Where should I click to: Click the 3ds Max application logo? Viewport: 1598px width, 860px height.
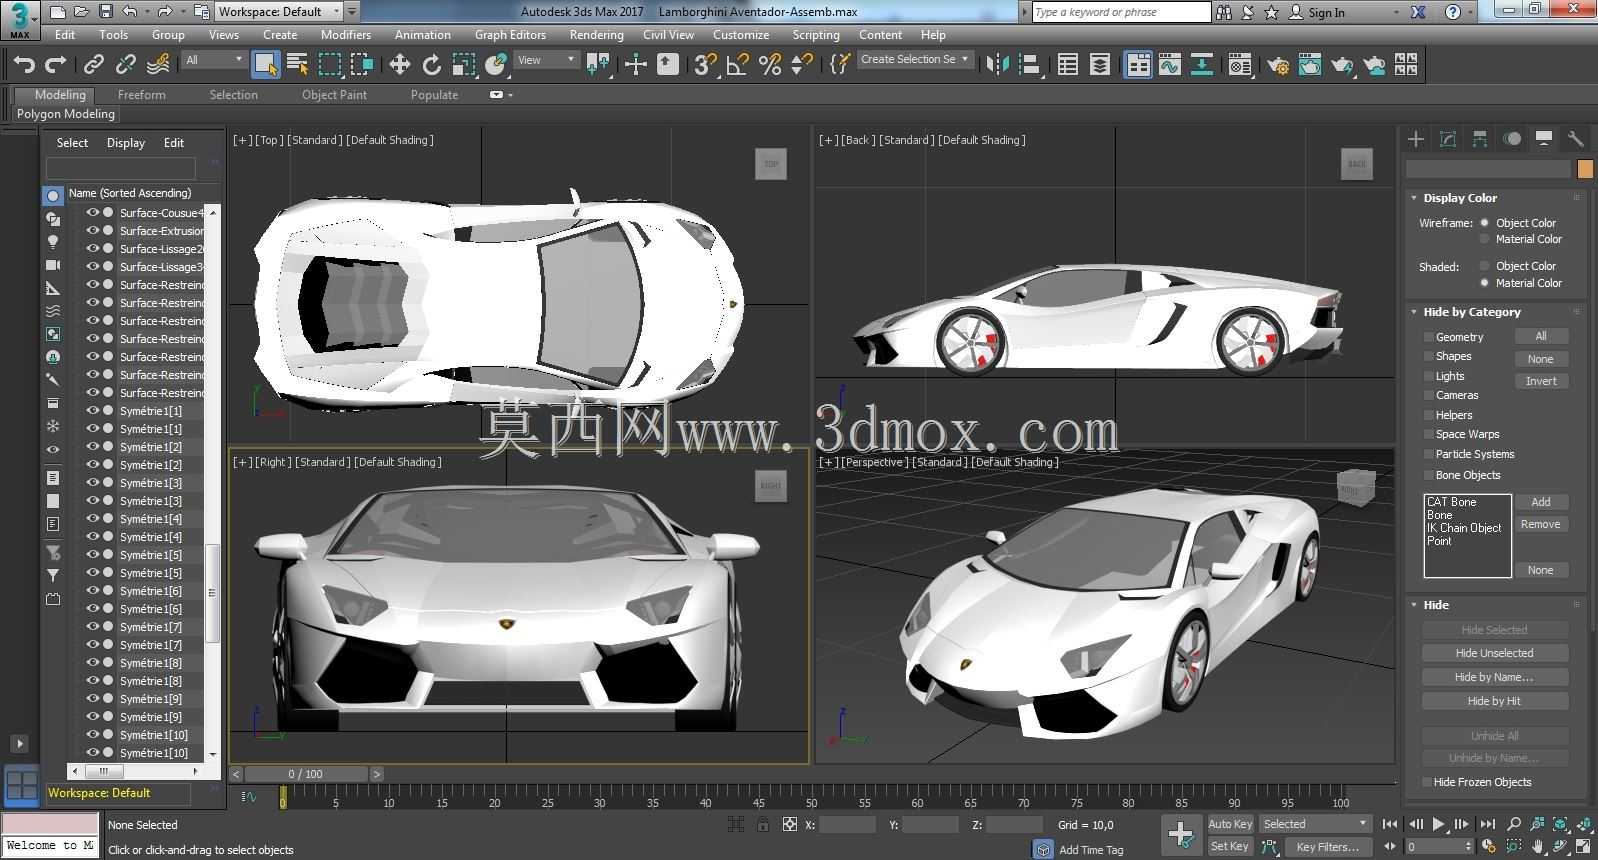(19, 19)
